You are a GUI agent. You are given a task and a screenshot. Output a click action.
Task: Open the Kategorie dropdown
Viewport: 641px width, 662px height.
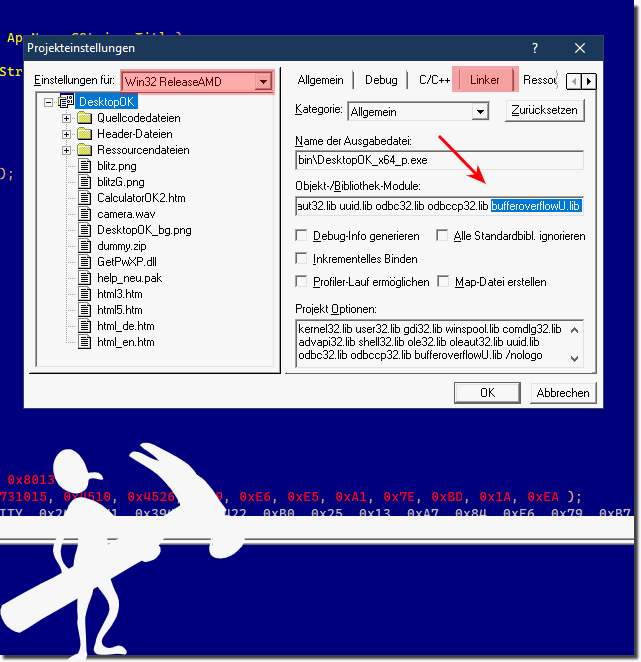click(x=480, y=112)
